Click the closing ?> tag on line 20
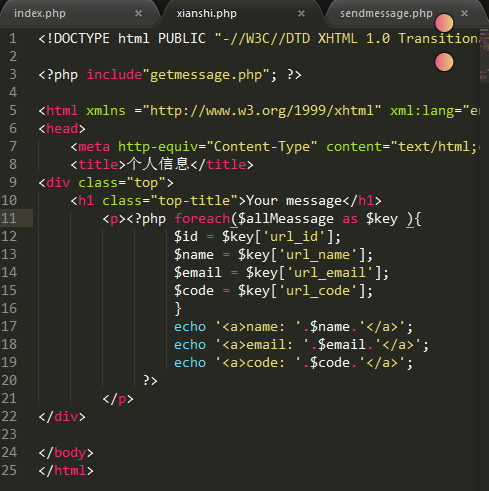Image resolution: width=489 pixels, height=491 pixels. (x=150, y=380)
